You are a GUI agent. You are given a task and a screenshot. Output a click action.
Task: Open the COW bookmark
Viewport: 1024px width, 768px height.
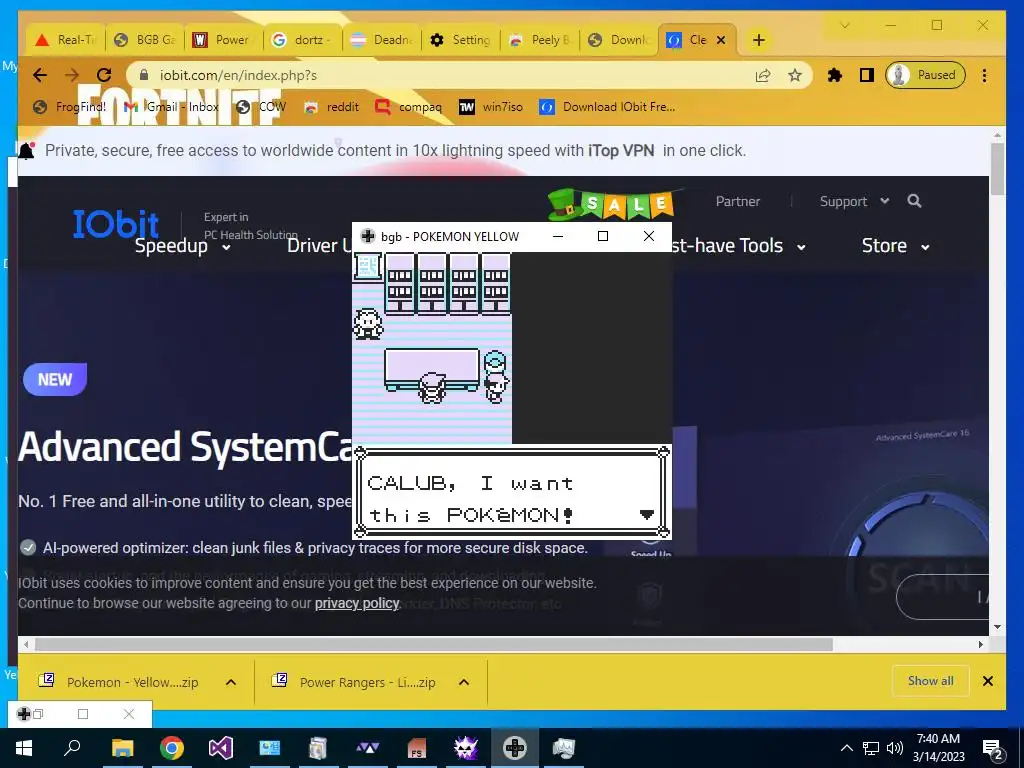click(x=261, y=106)
